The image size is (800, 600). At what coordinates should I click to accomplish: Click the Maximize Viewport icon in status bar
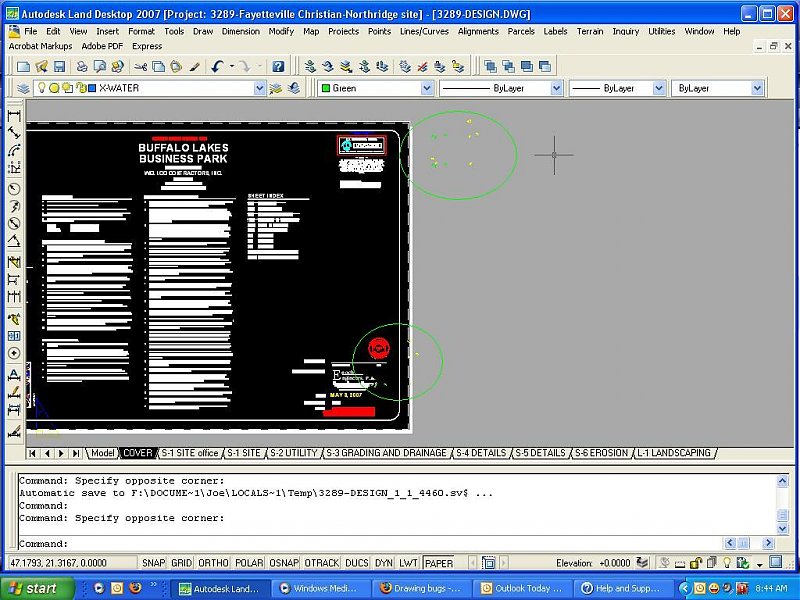(x=488, y=563)
